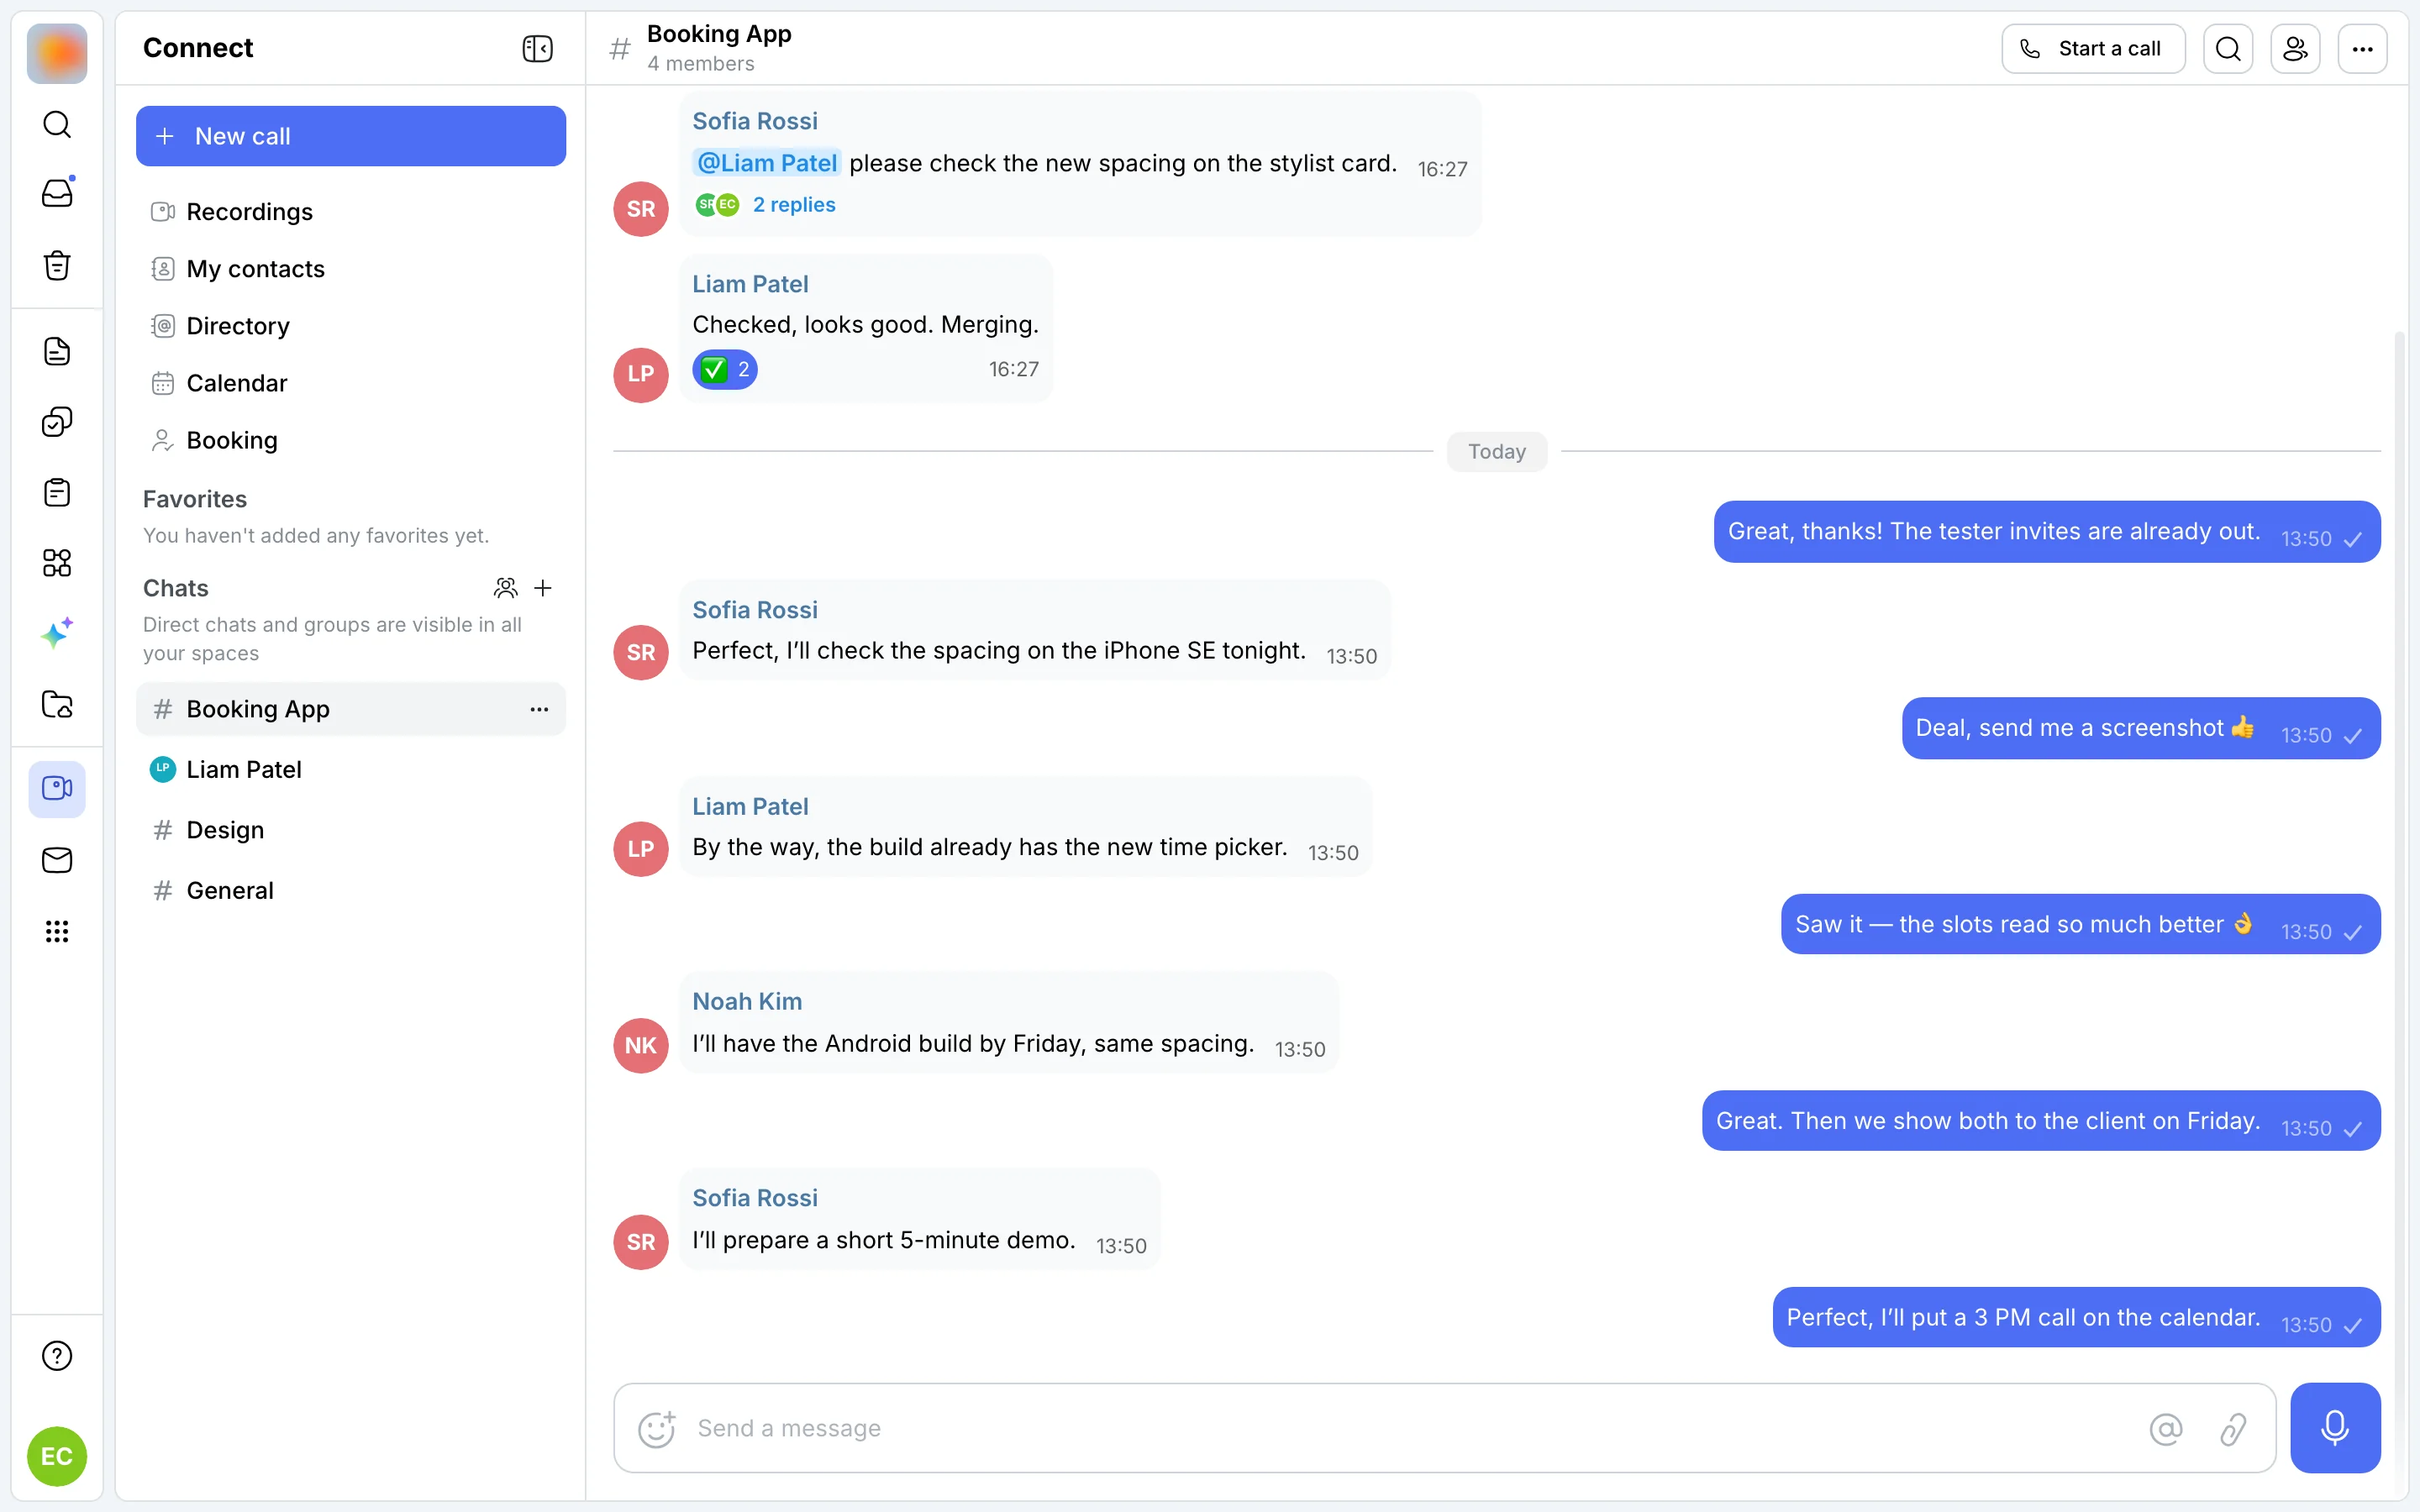The height and width of the screenshot is (1512, 2420).
Task: Open Booking in the sidebar
Action: pyautogui.click(x=351, y=440)
